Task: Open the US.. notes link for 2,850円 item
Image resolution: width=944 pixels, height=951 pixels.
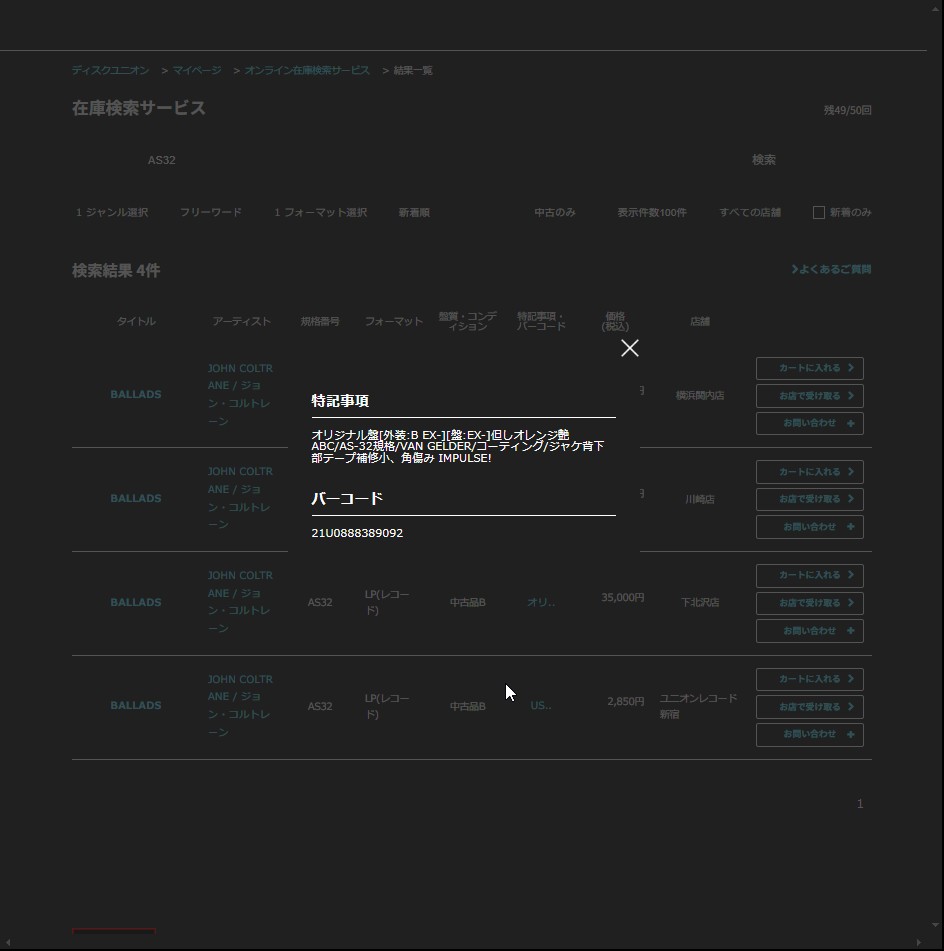Action: coord(541,706)
